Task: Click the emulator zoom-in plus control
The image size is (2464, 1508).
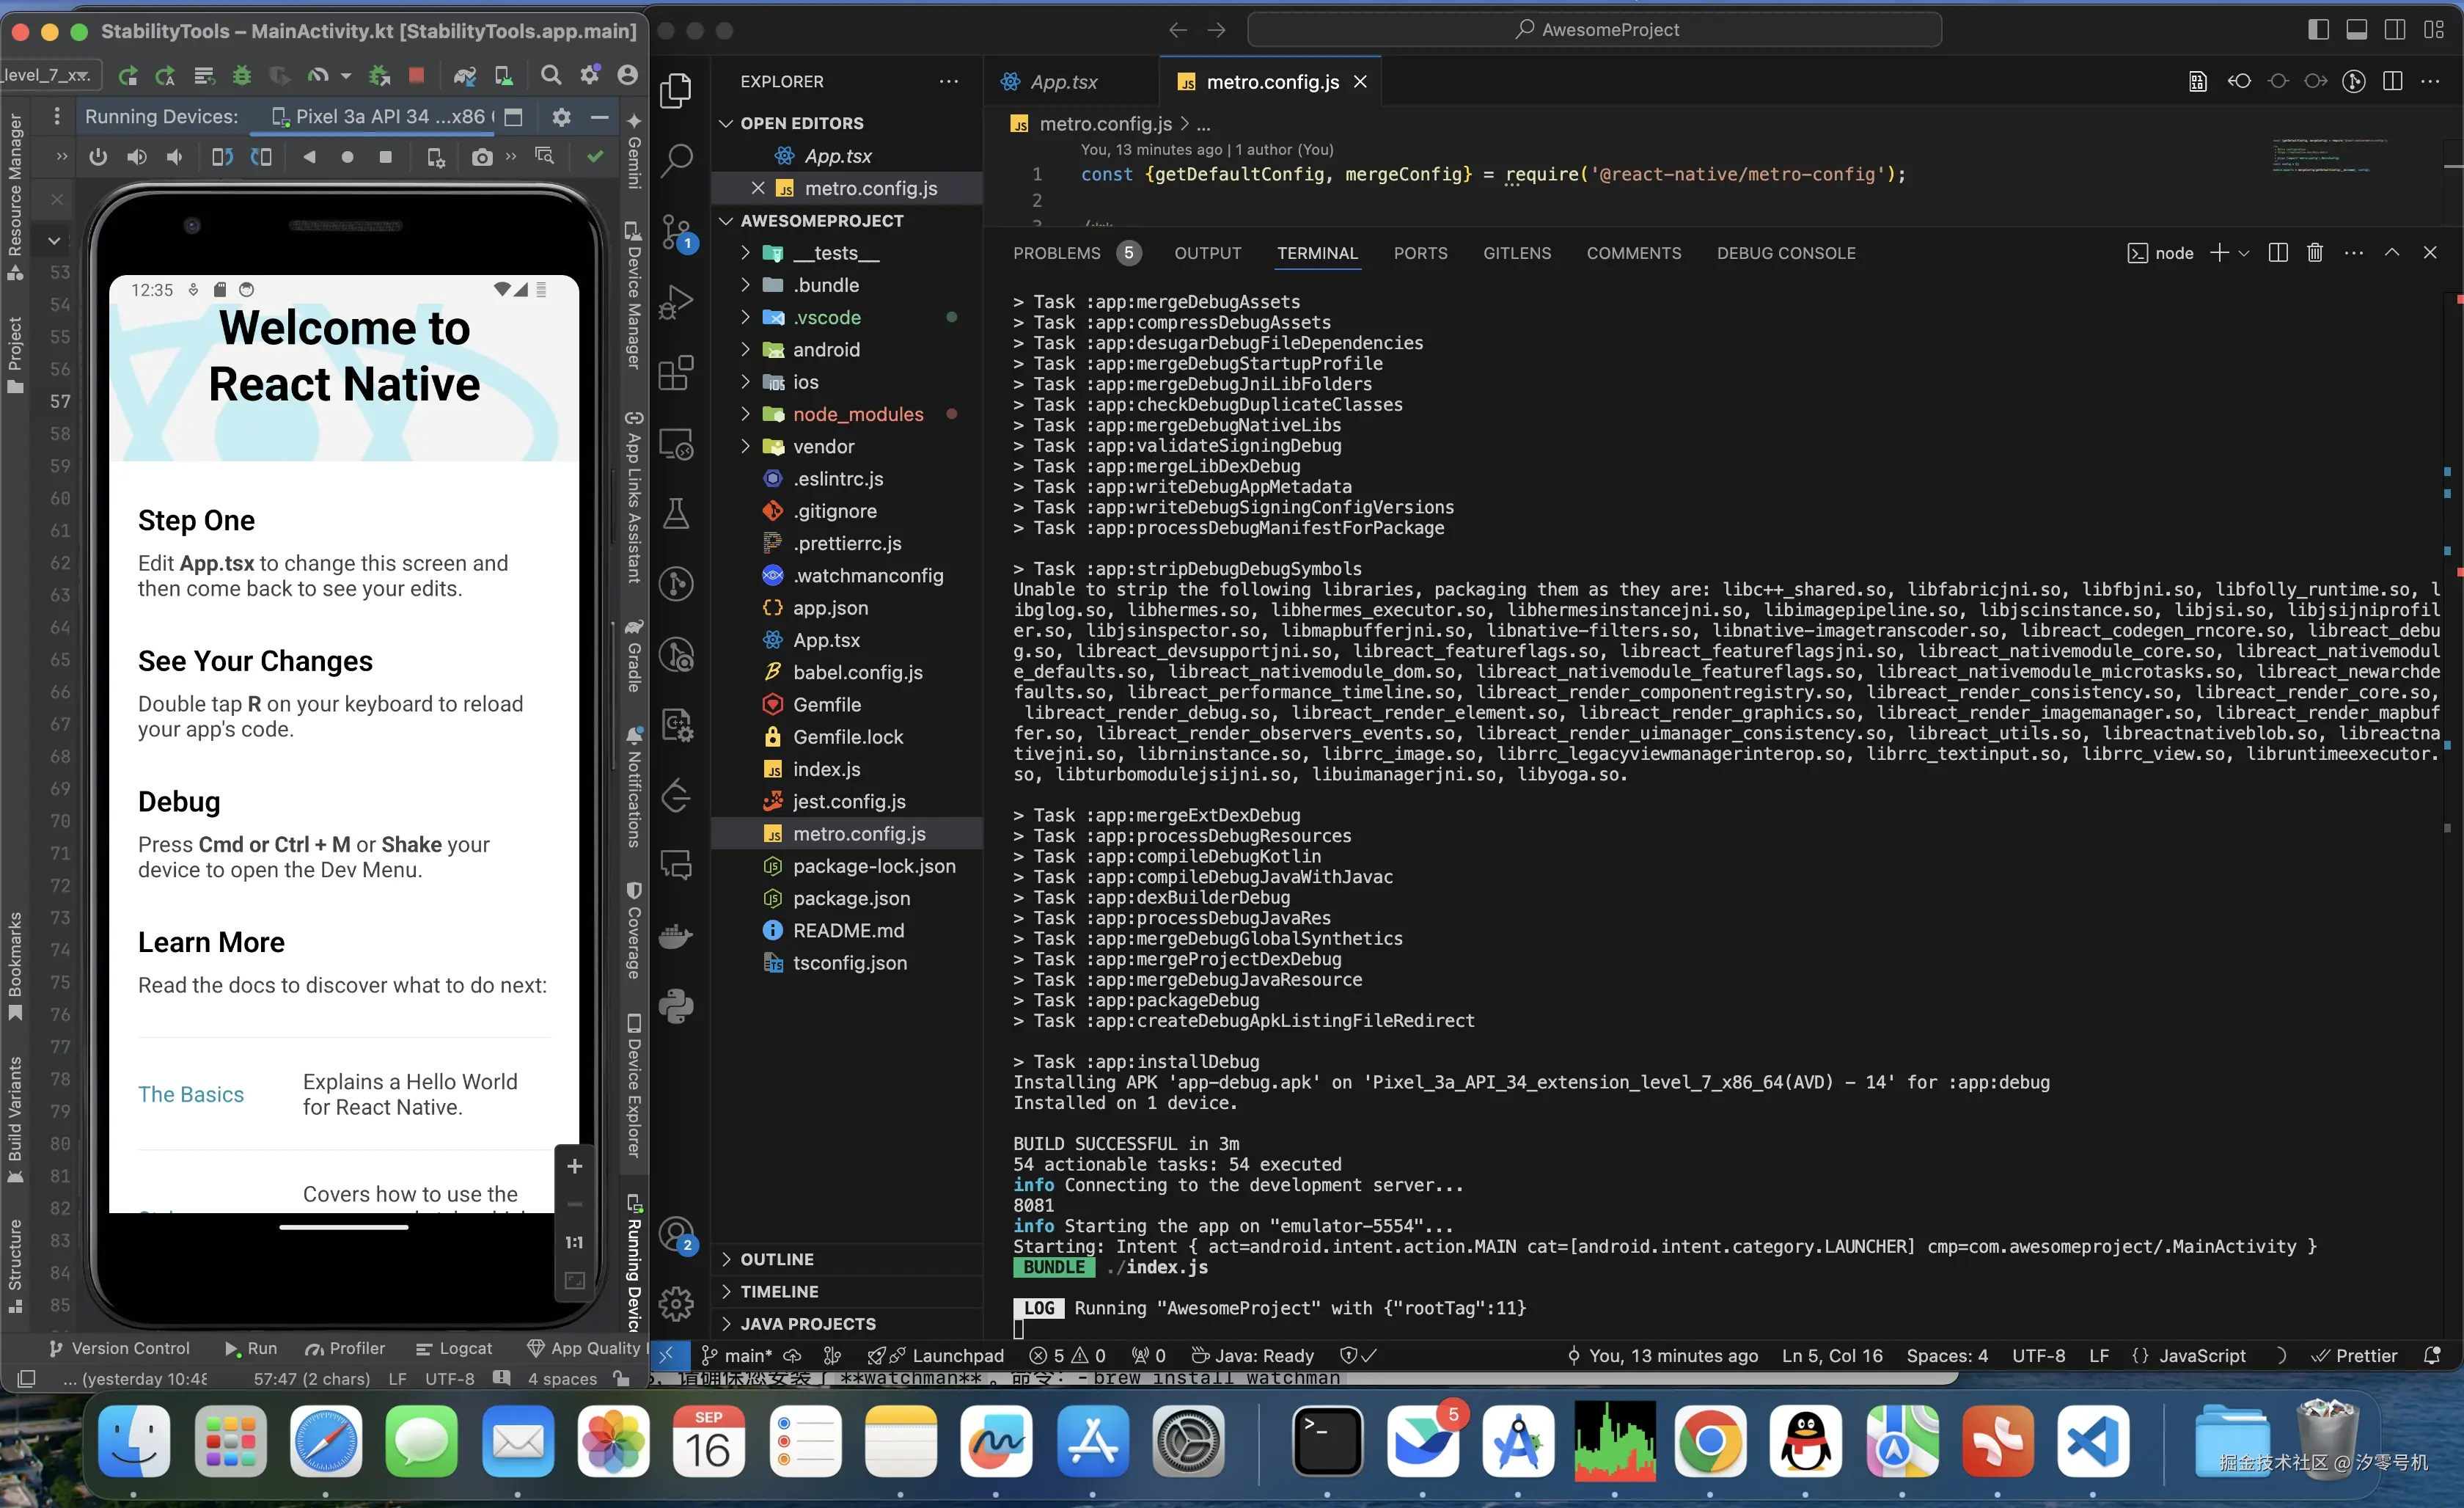Action: click(x=574, y=1166)
